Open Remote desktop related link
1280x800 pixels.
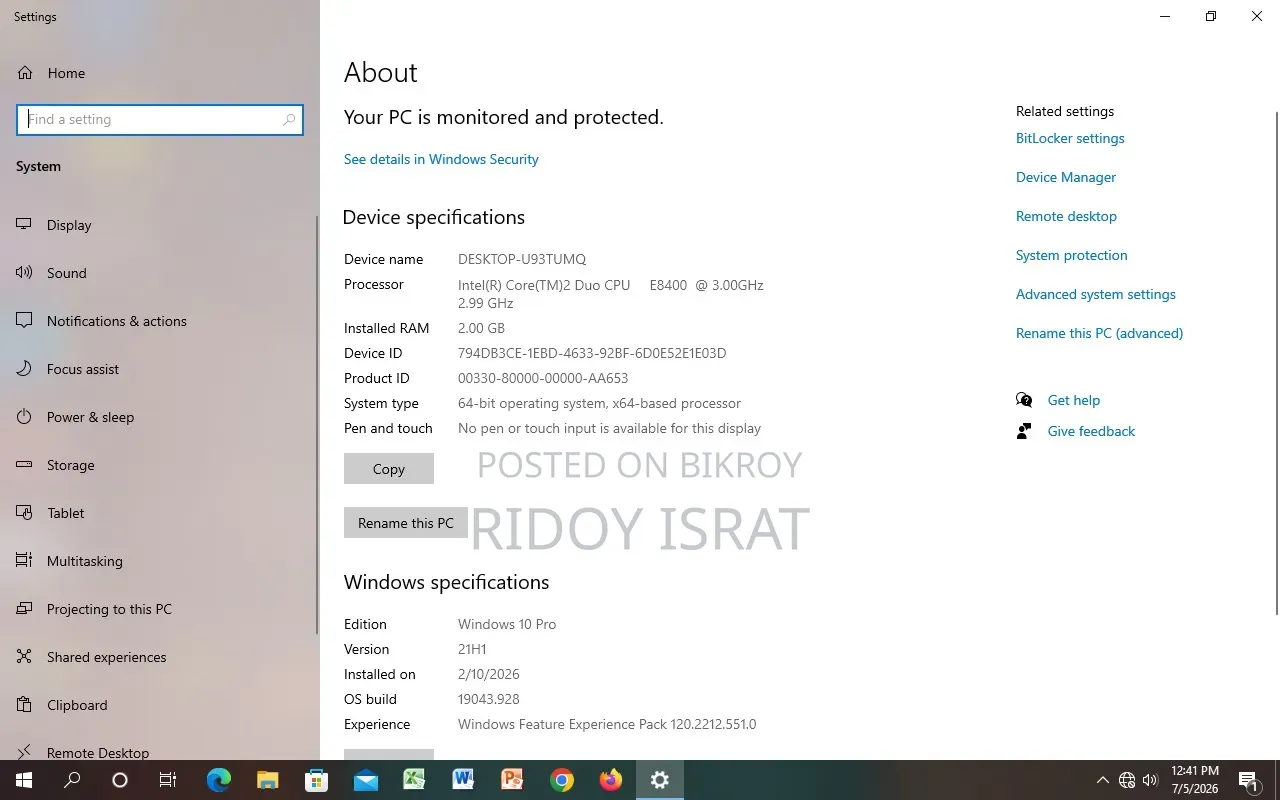pos(1066,216)
